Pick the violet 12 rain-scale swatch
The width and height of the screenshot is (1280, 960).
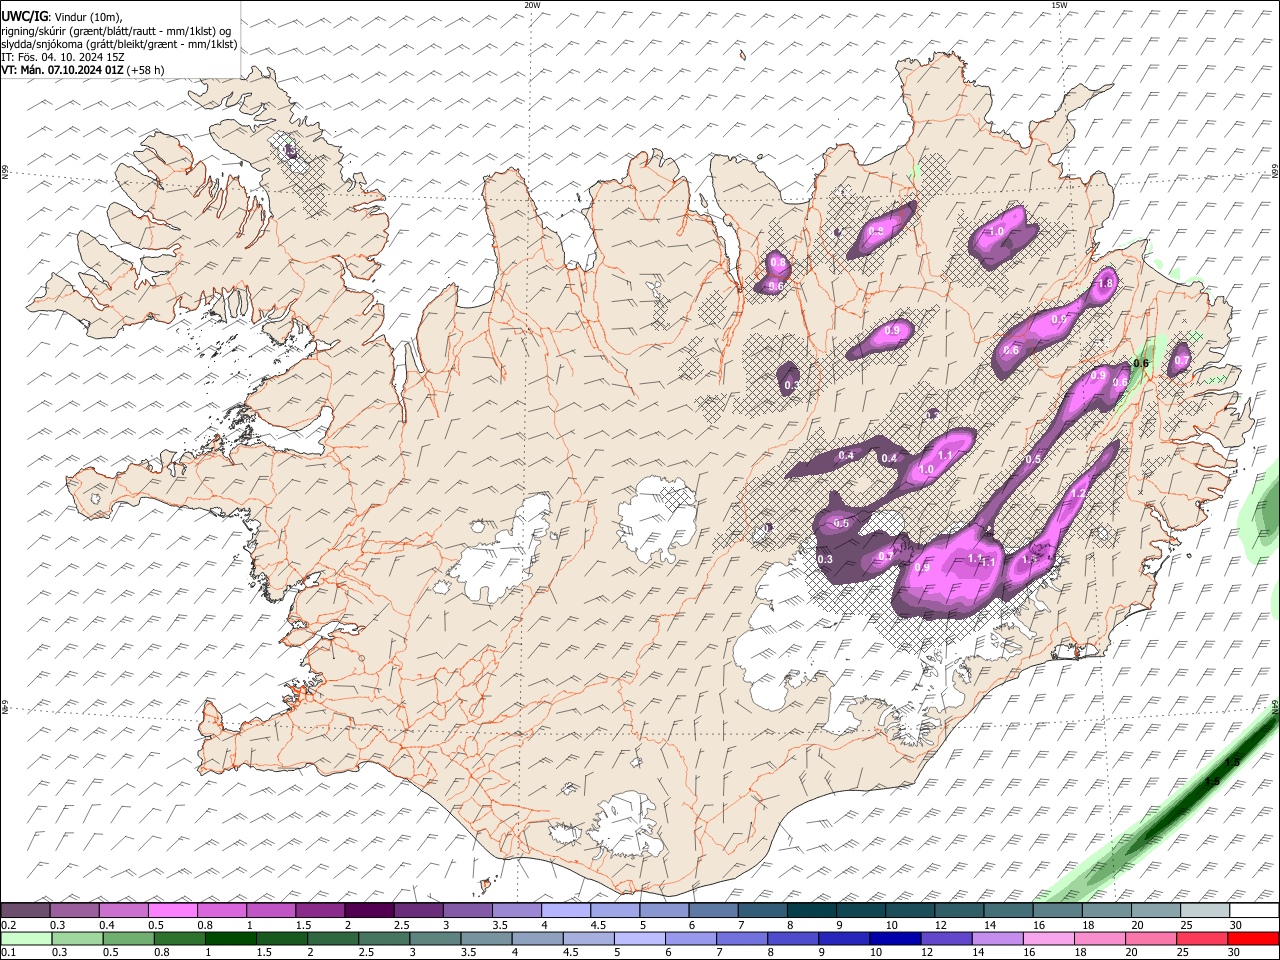[x=945, y=939]
